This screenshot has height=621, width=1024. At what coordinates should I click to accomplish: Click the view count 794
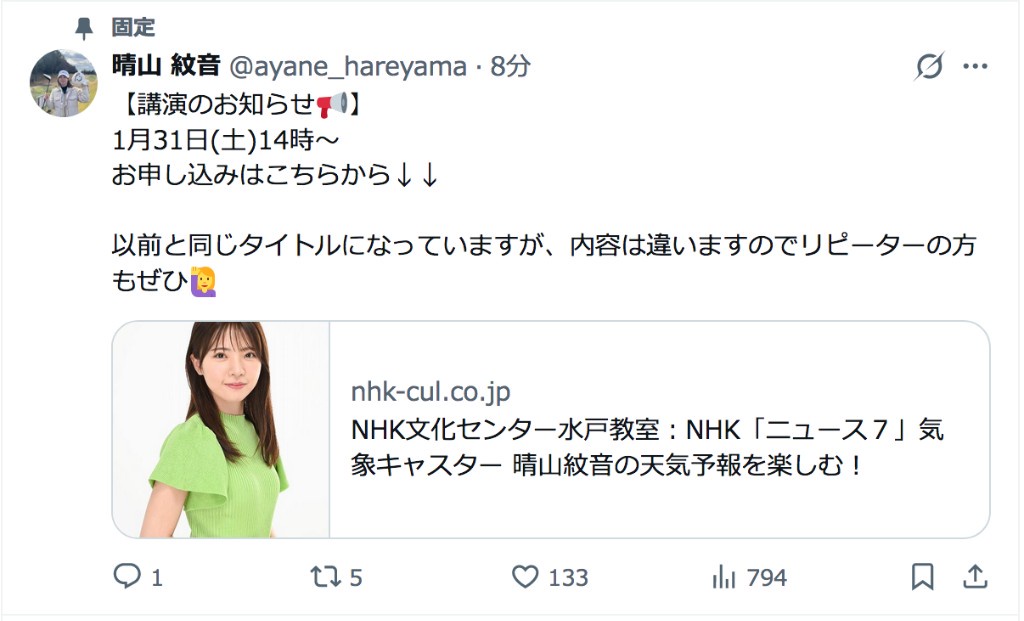pyautogui.click(x=766, y=577)
